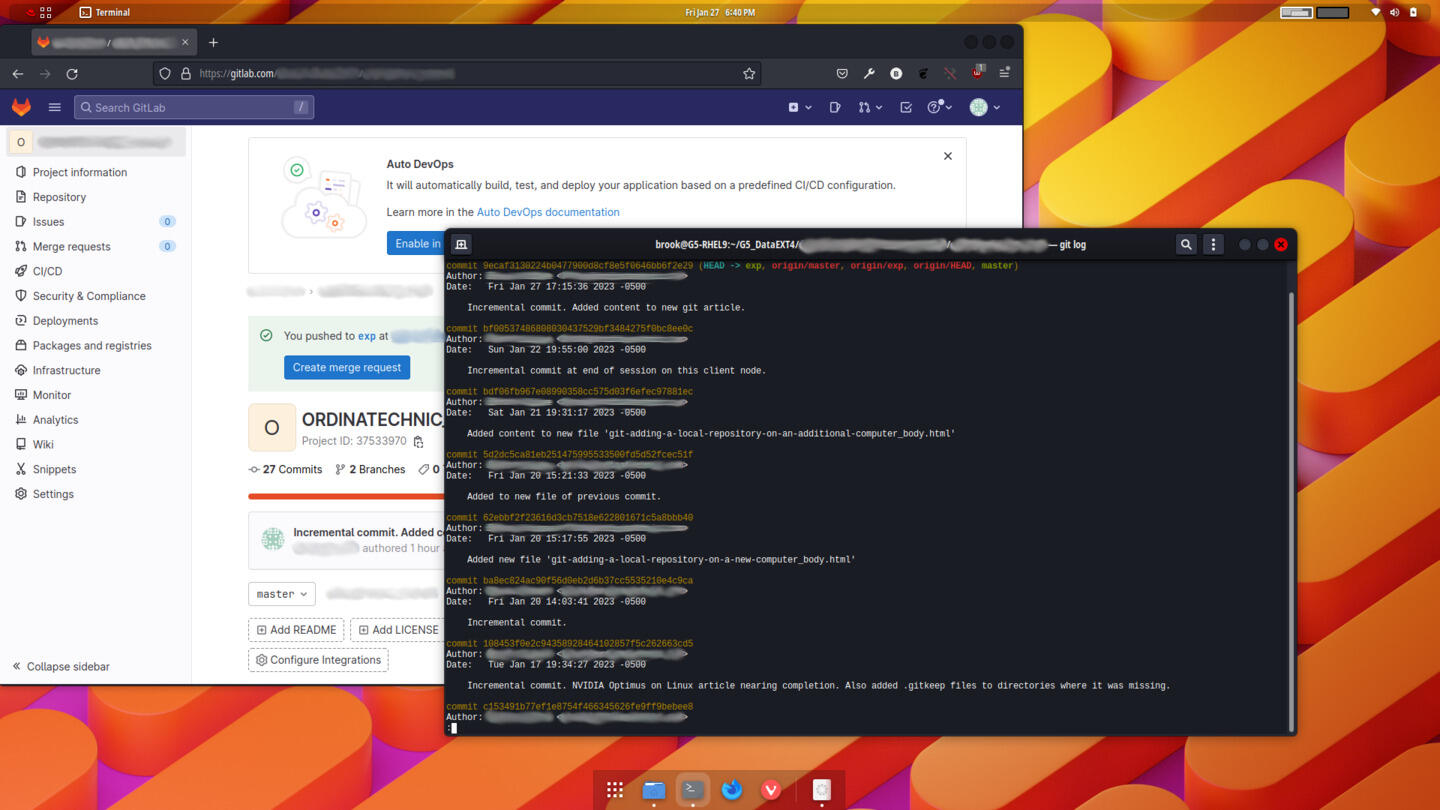The height and width of the screenshot is (810, 1440).
Task: Dismiss the Auto DevOps banner with X
Action: (x=948, y=156)
